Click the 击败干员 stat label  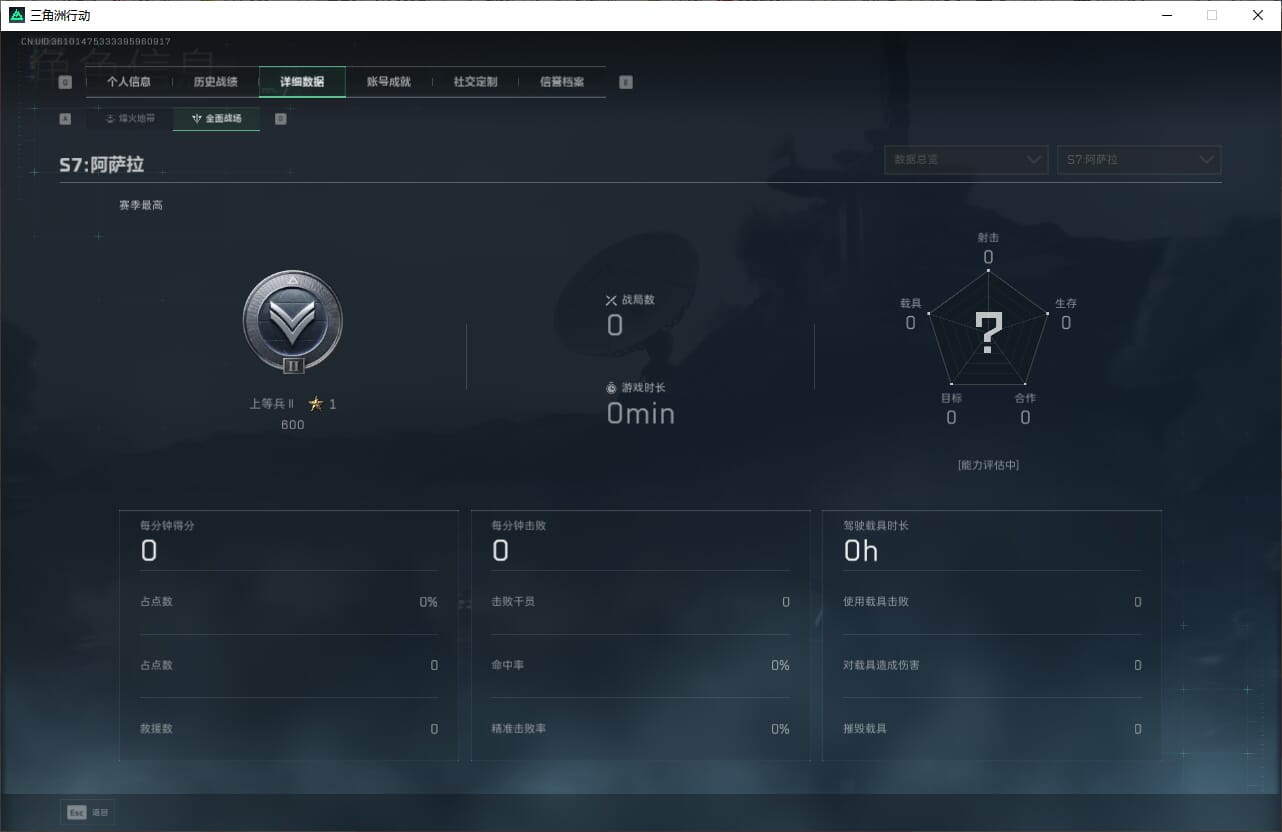click(x=513, y=602)
